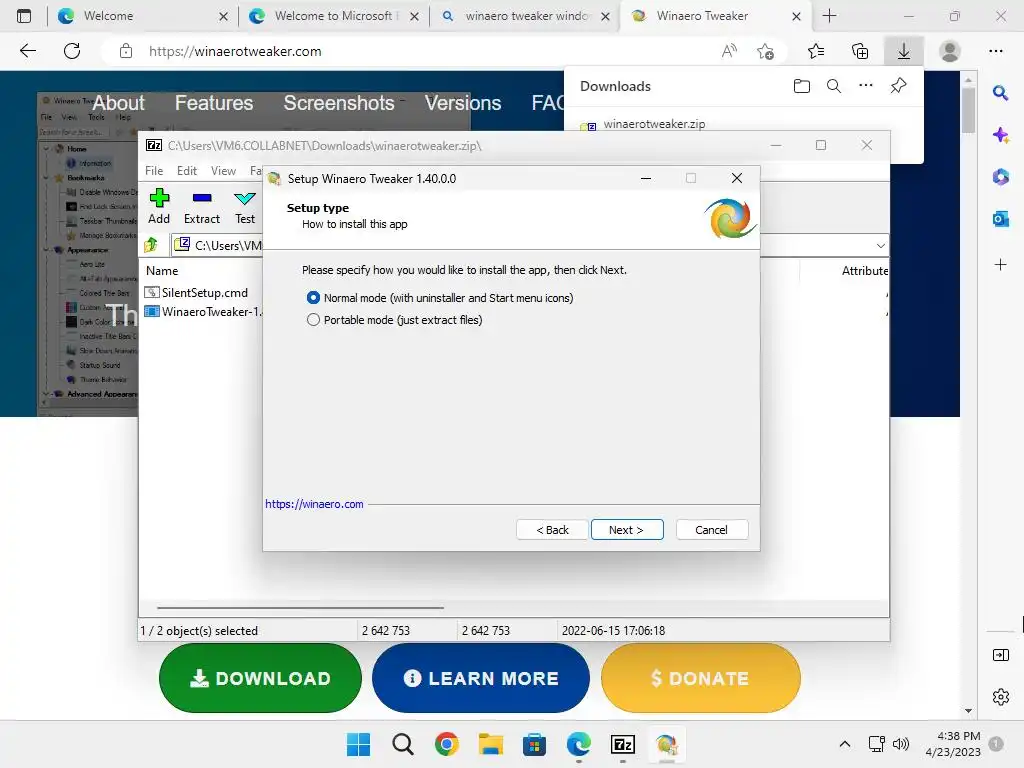The width and height of the screenshot is (1024, 768).
Task: Cancel the Winaero Tweaker setup
Action: pyautogui.click(x=712, y=530)
